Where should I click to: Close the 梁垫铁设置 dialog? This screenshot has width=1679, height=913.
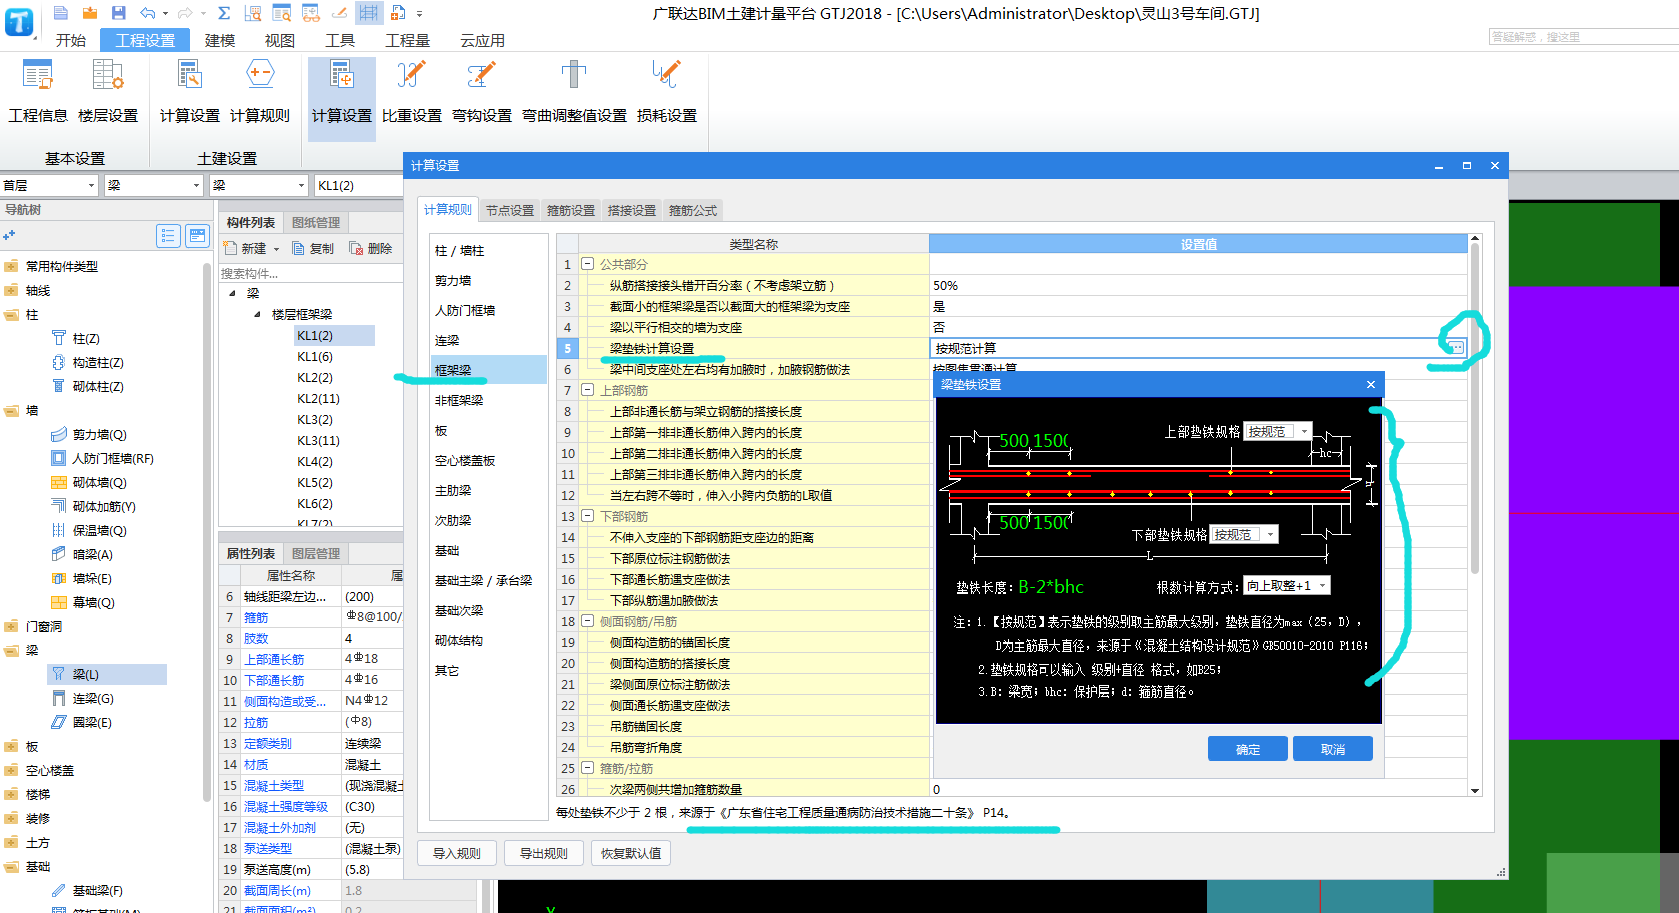1371,384
